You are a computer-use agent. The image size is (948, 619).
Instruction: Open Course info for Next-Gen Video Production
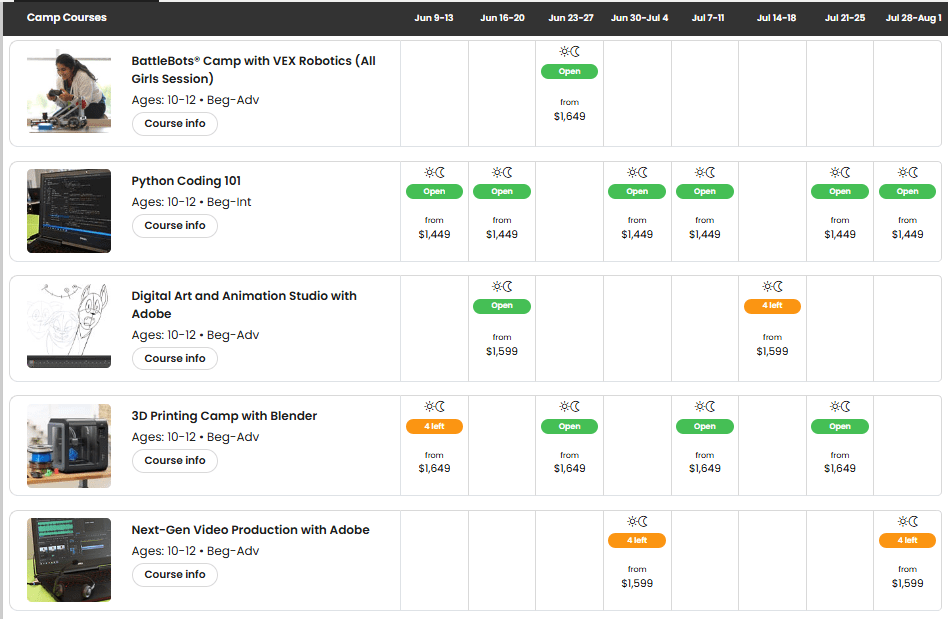[175, 575]
